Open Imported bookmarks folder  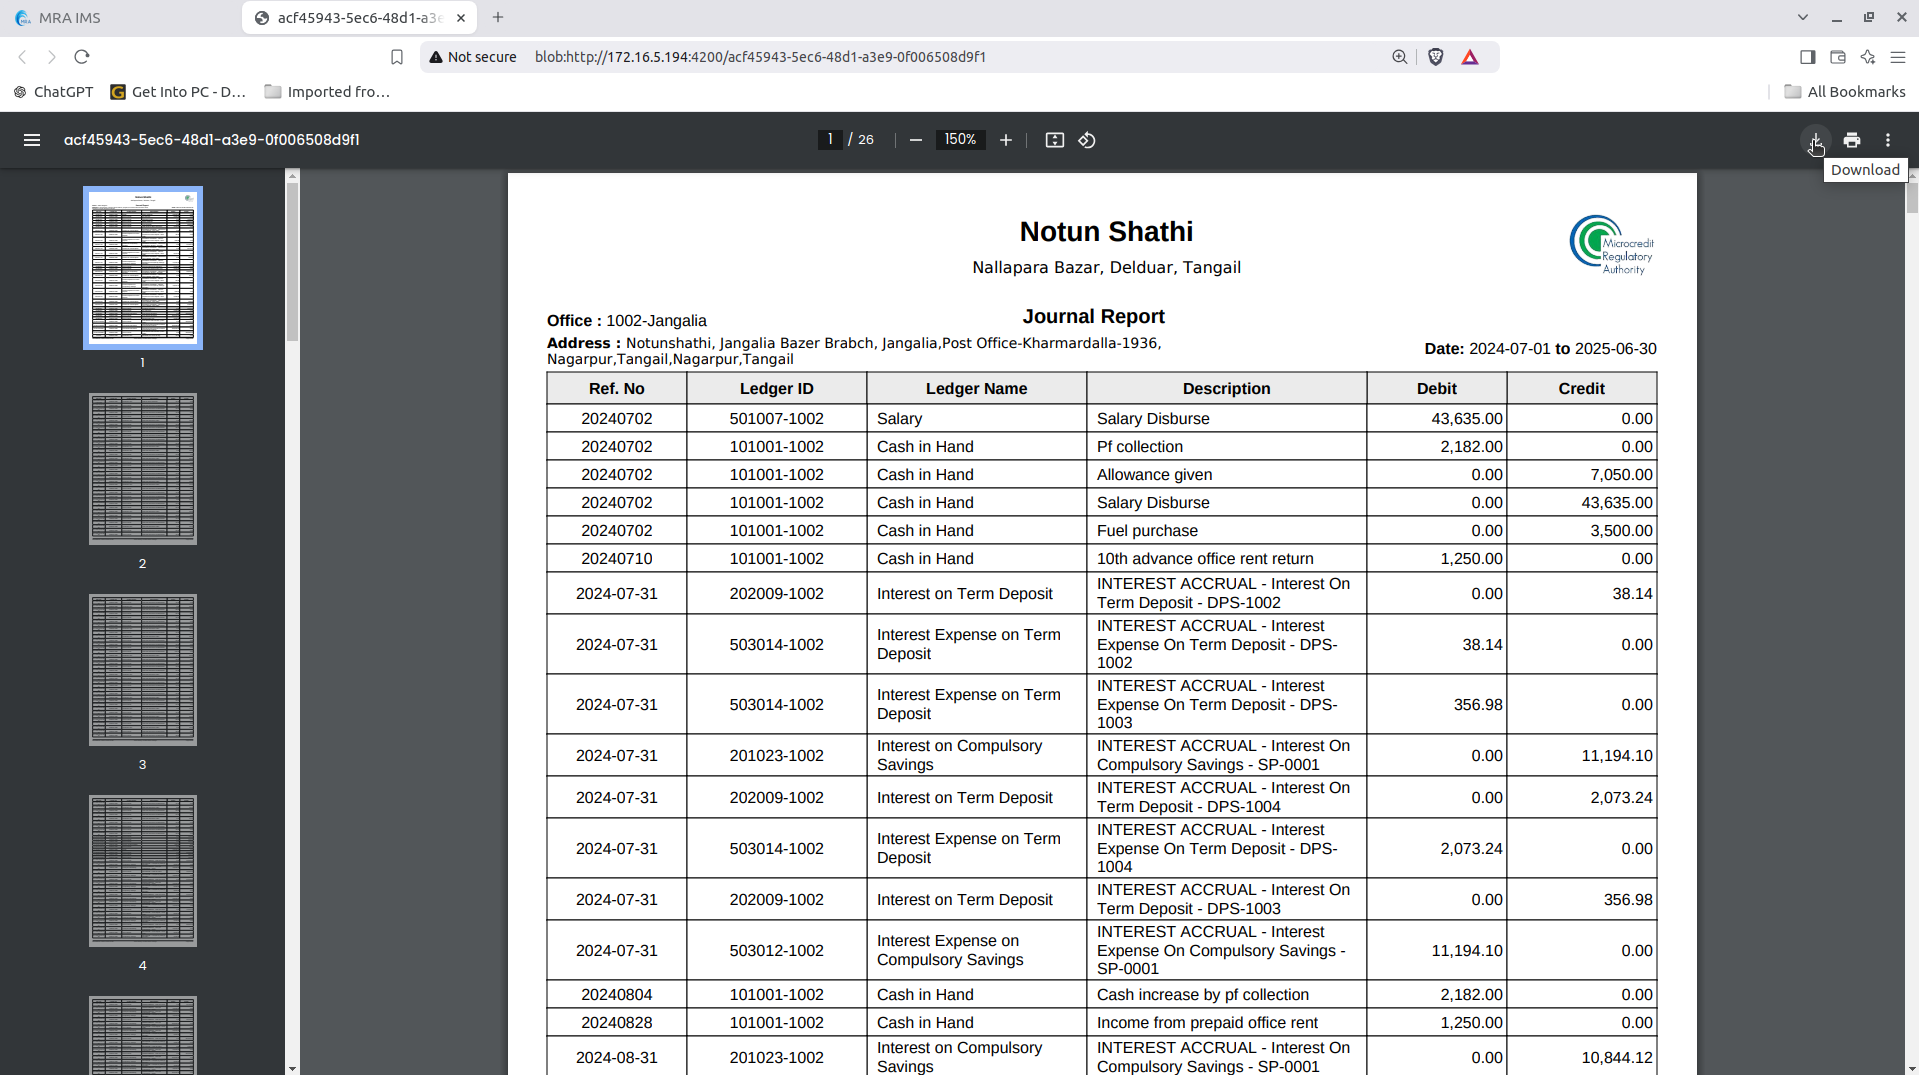[x=327, y=92]
